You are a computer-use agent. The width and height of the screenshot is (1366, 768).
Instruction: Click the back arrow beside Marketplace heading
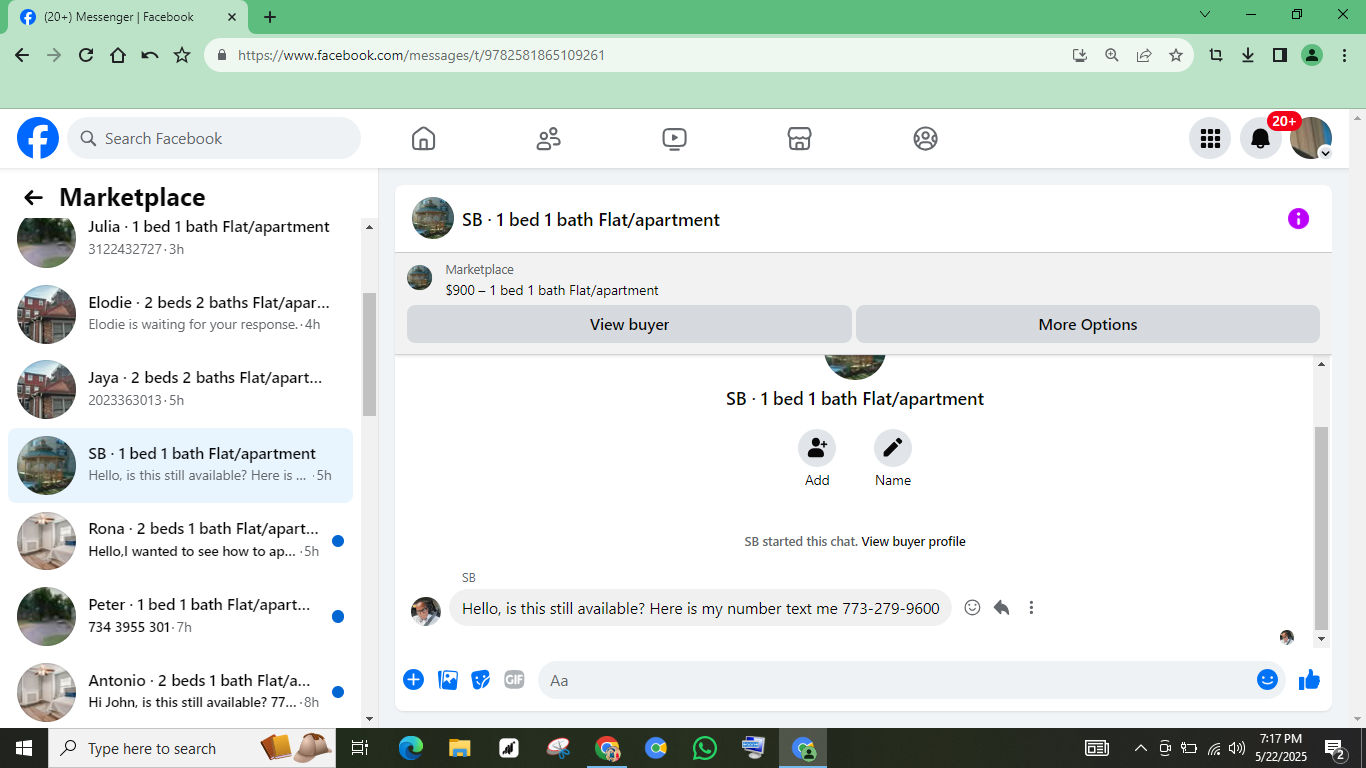33,198
